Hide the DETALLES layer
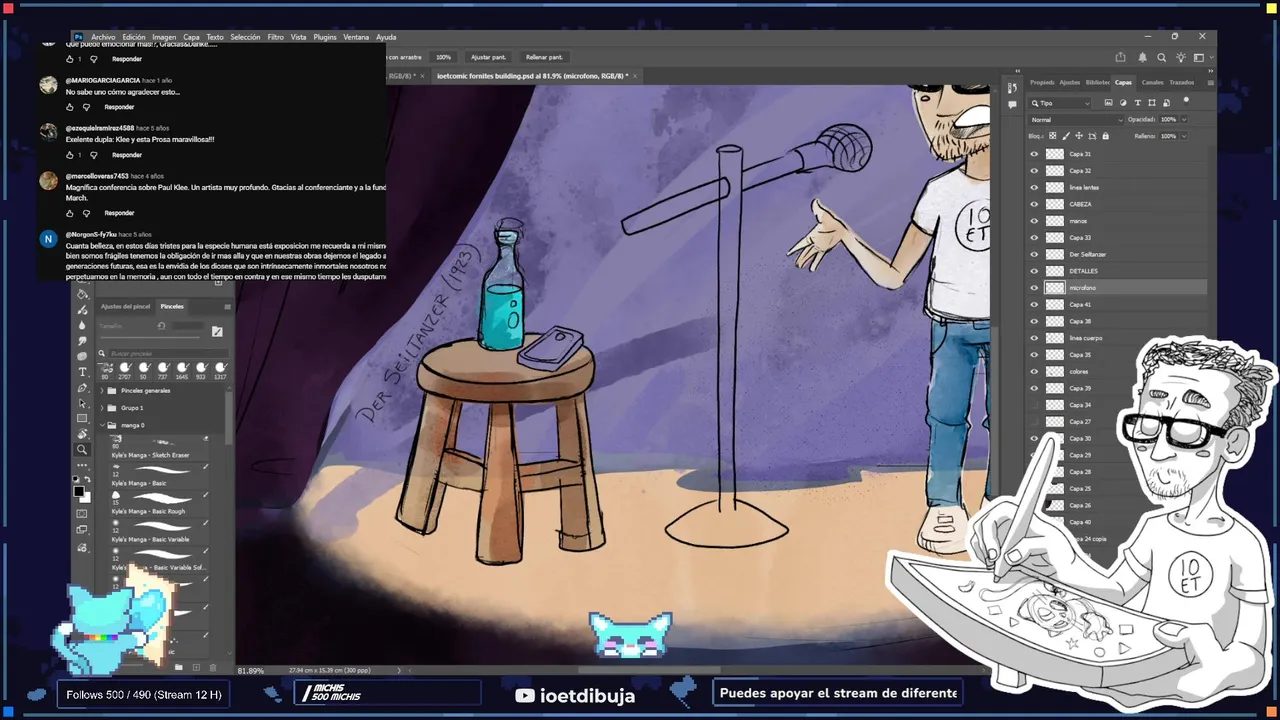This screenshot has height=720, width=1280. tap(1034, 271)
